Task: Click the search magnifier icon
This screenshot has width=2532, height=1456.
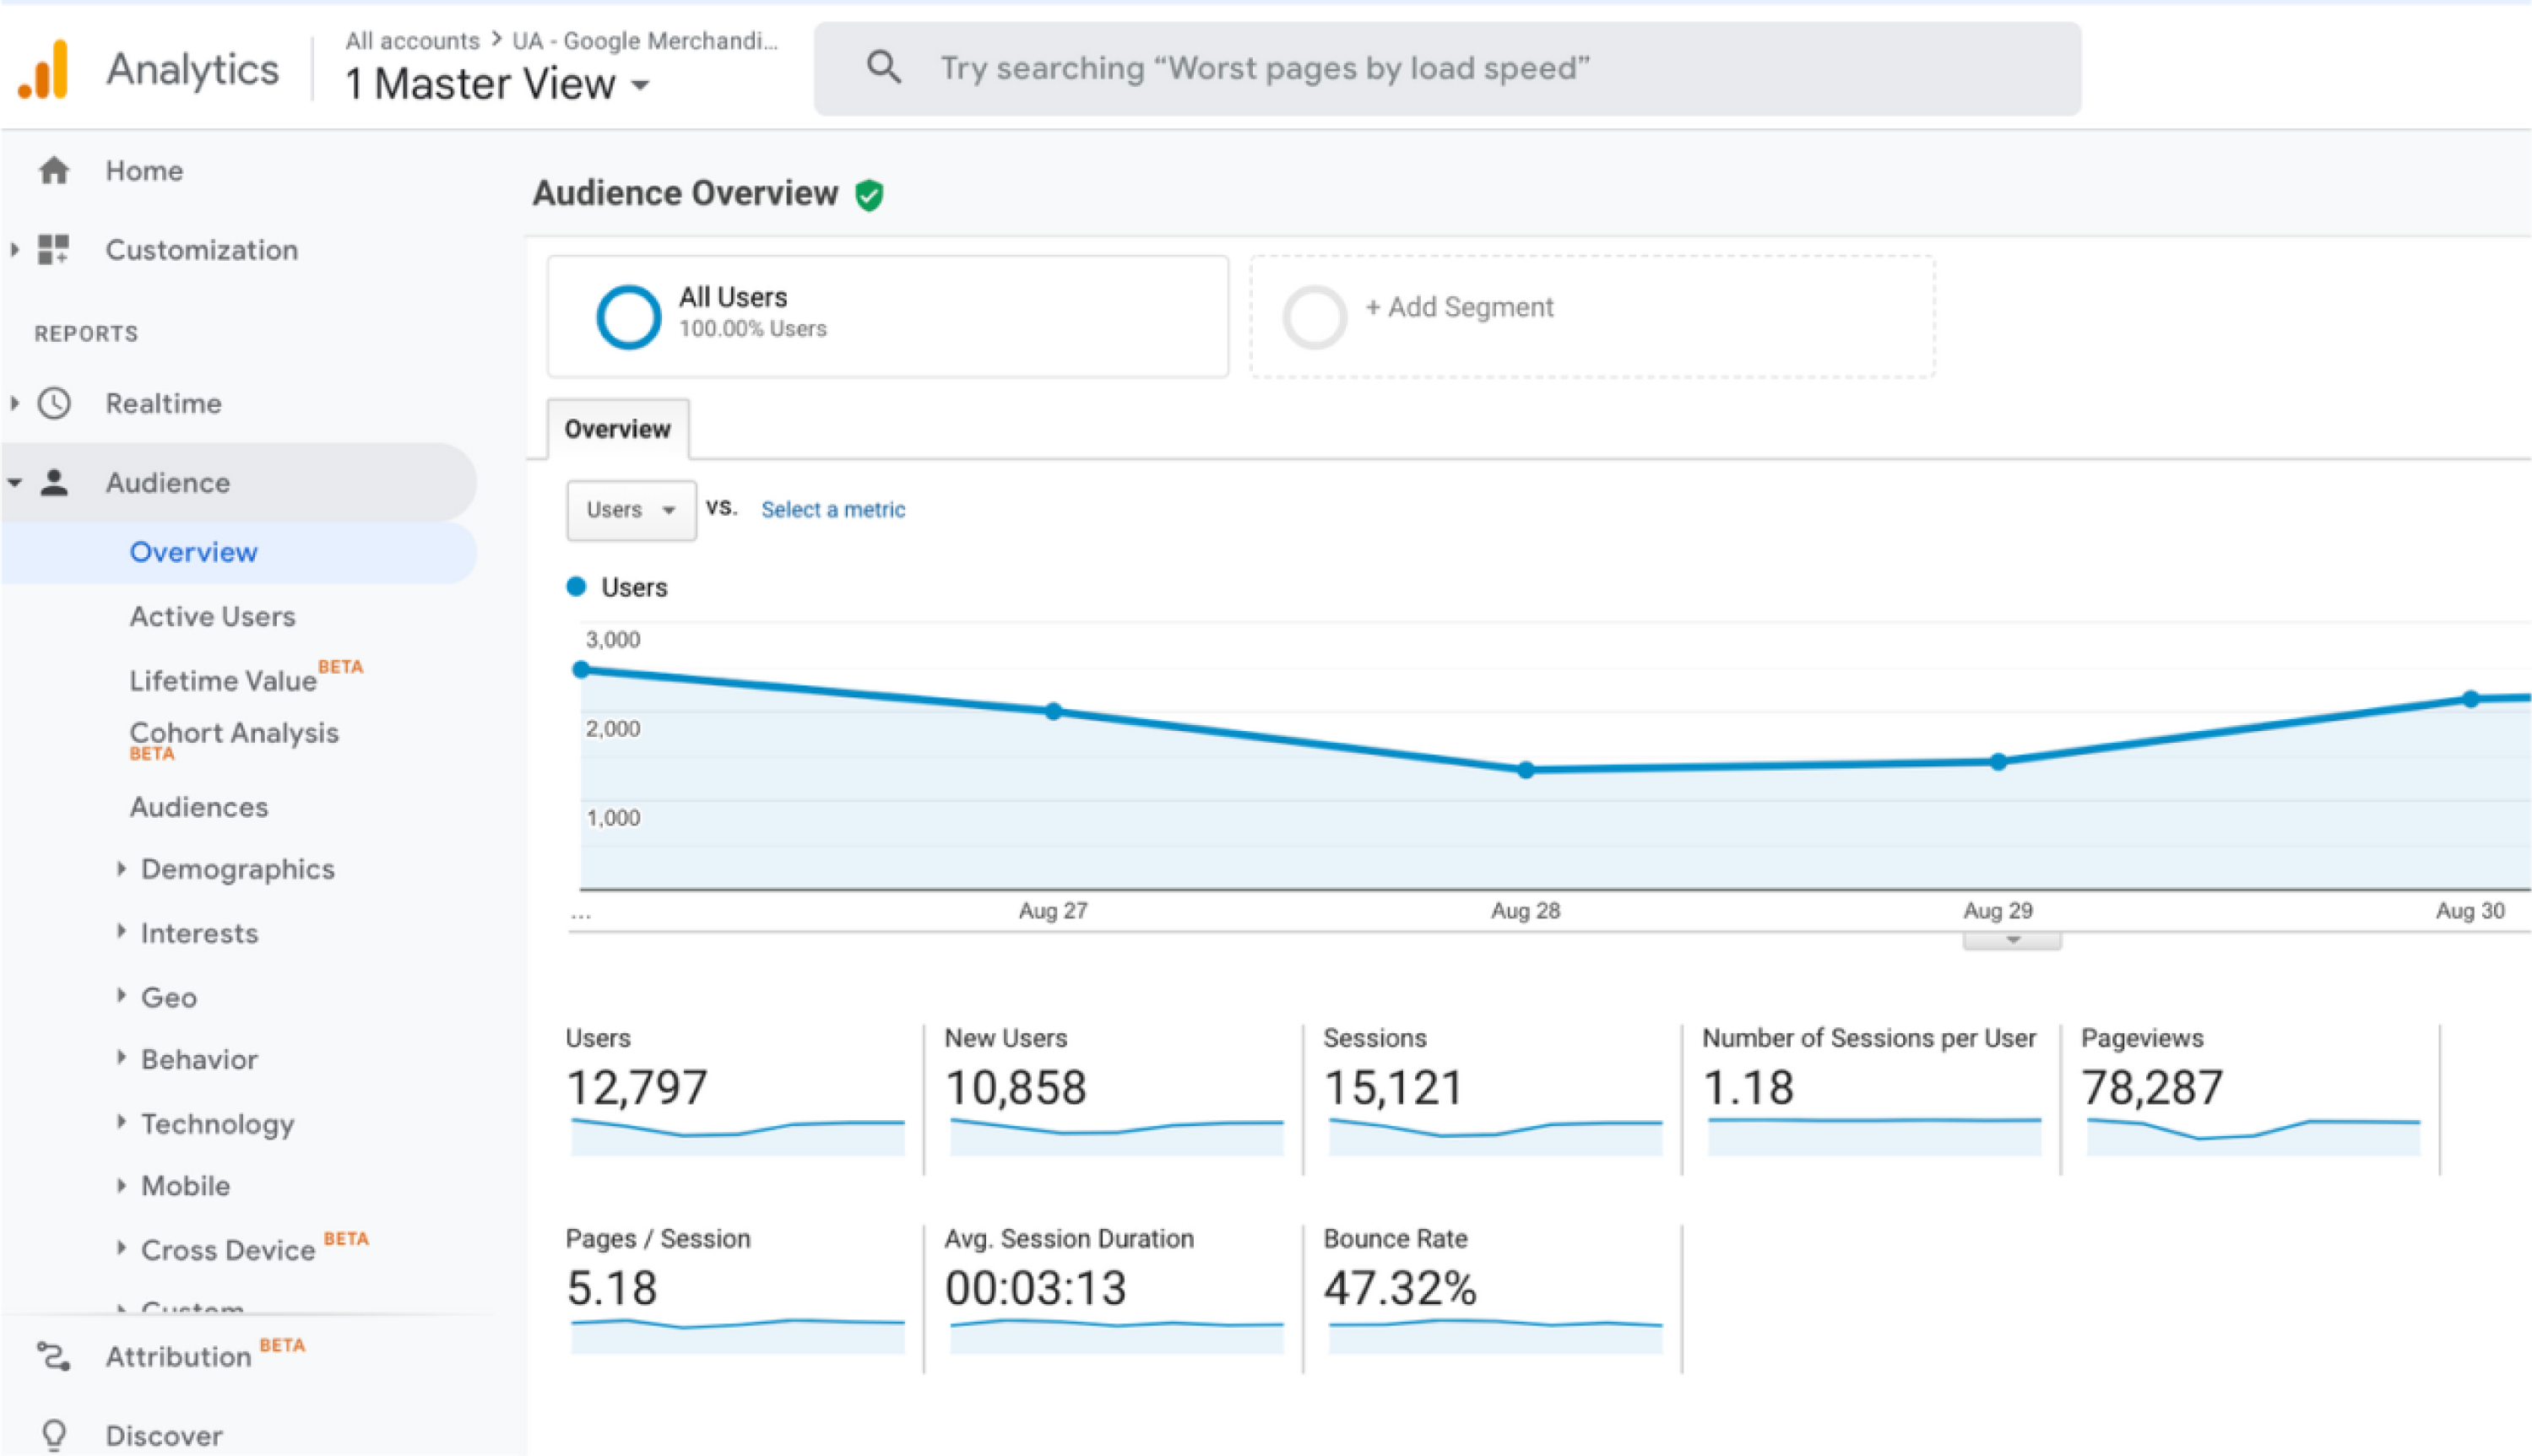Action: [x=884, y=67]
